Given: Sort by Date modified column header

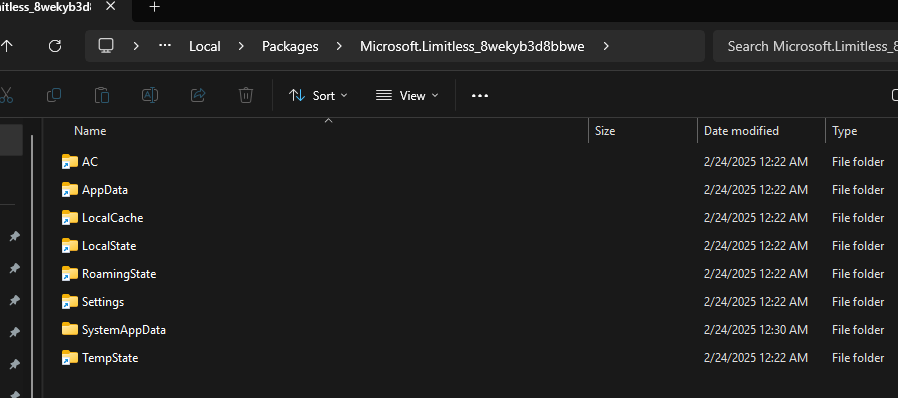Looking at the screenshot, I should 741,131.
